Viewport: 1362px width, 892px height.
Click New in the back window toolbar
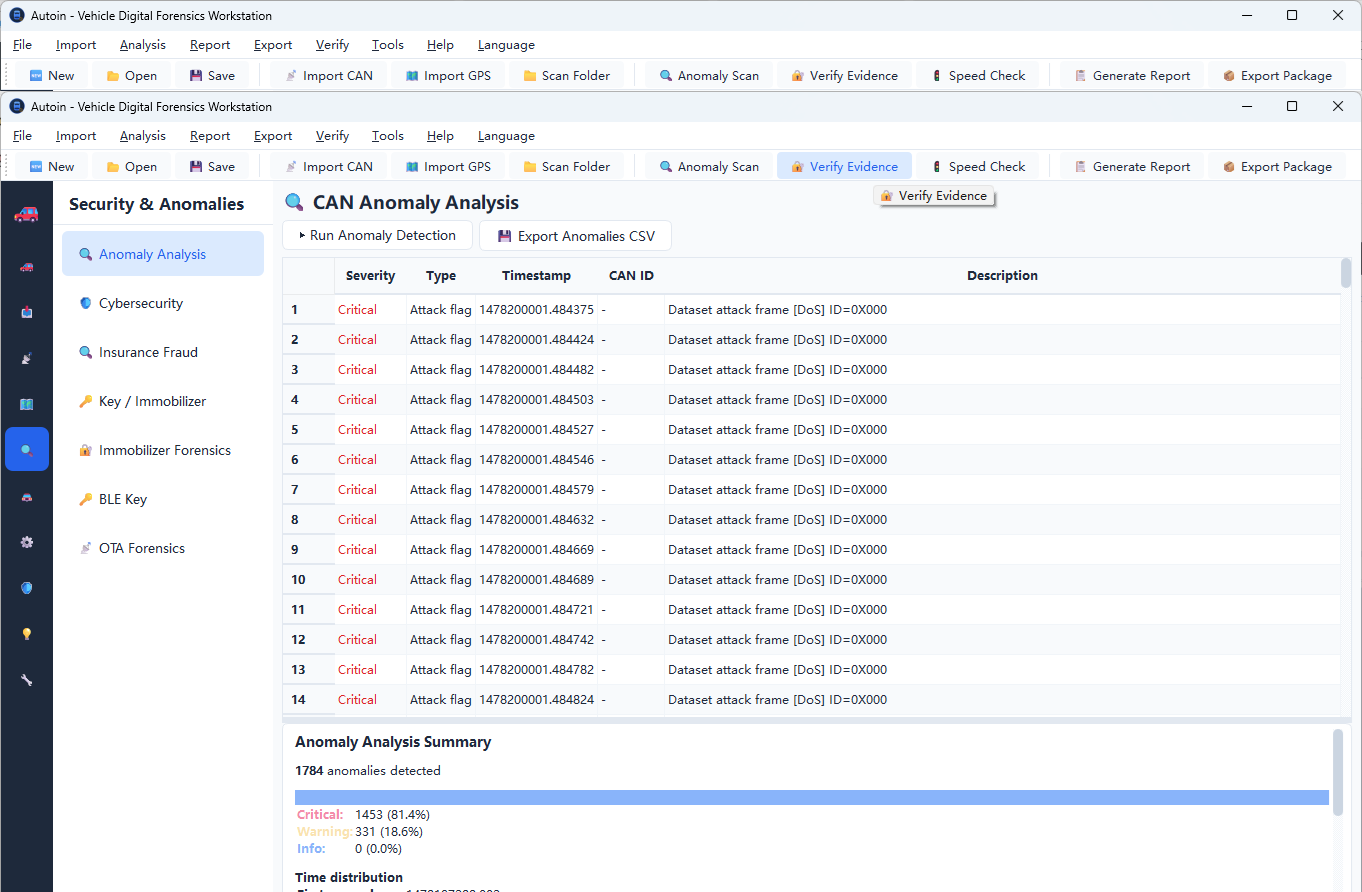point(51,75)
